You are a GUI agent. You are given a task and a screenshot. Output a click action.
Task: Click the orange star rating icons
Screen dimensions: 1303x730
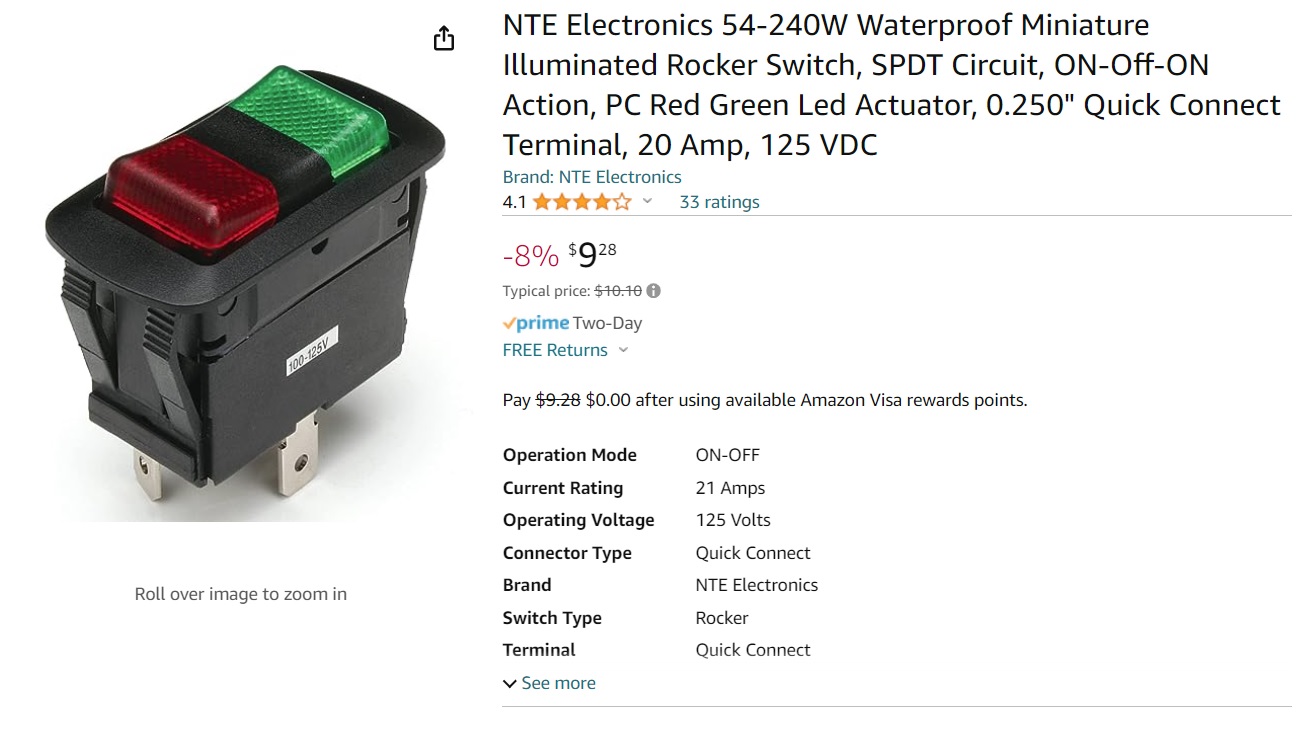click(581, 202)
